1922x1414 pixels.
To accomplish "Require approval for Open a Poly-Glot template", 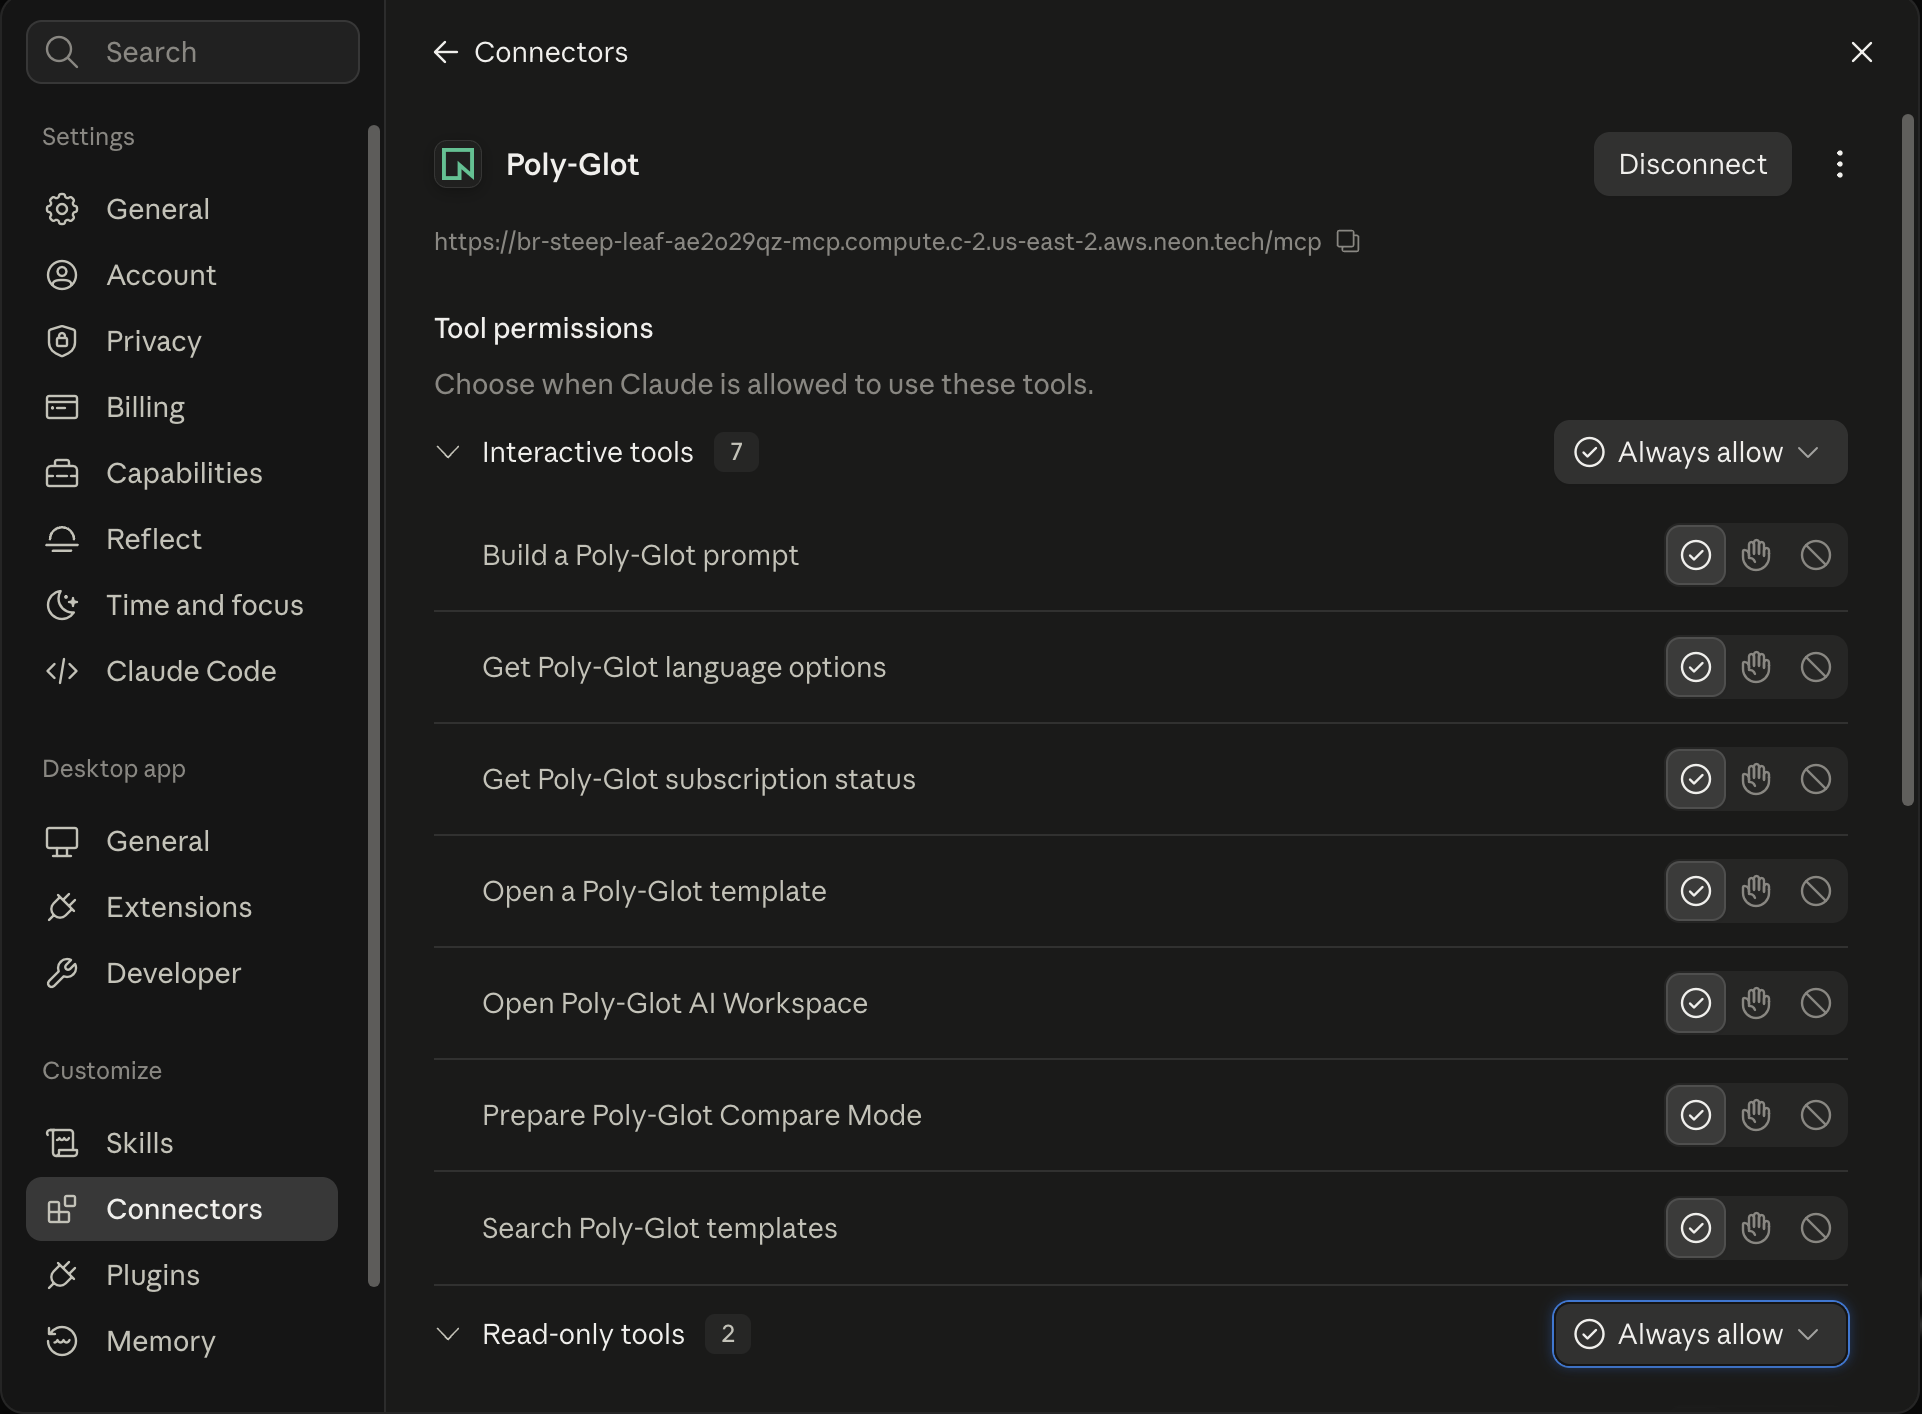I will (1756, 891).
